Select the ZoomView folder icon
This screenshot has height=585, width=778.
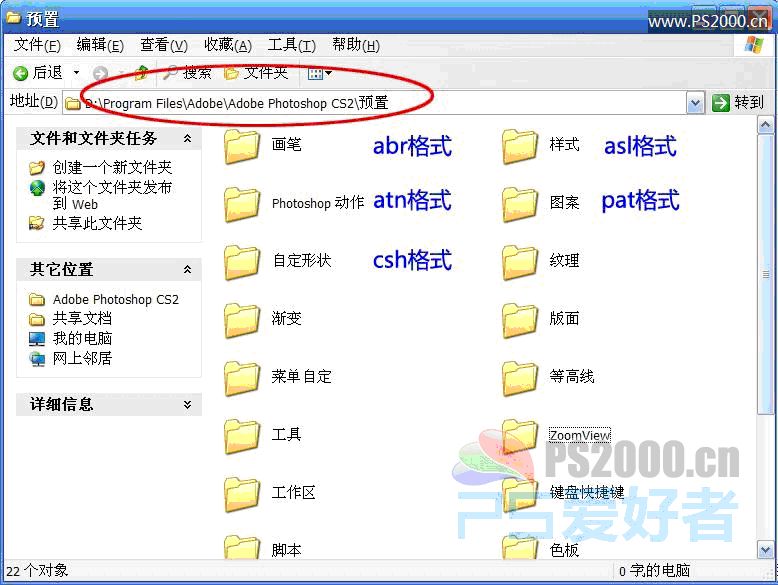pyautogui.click(x=520, y=436)
